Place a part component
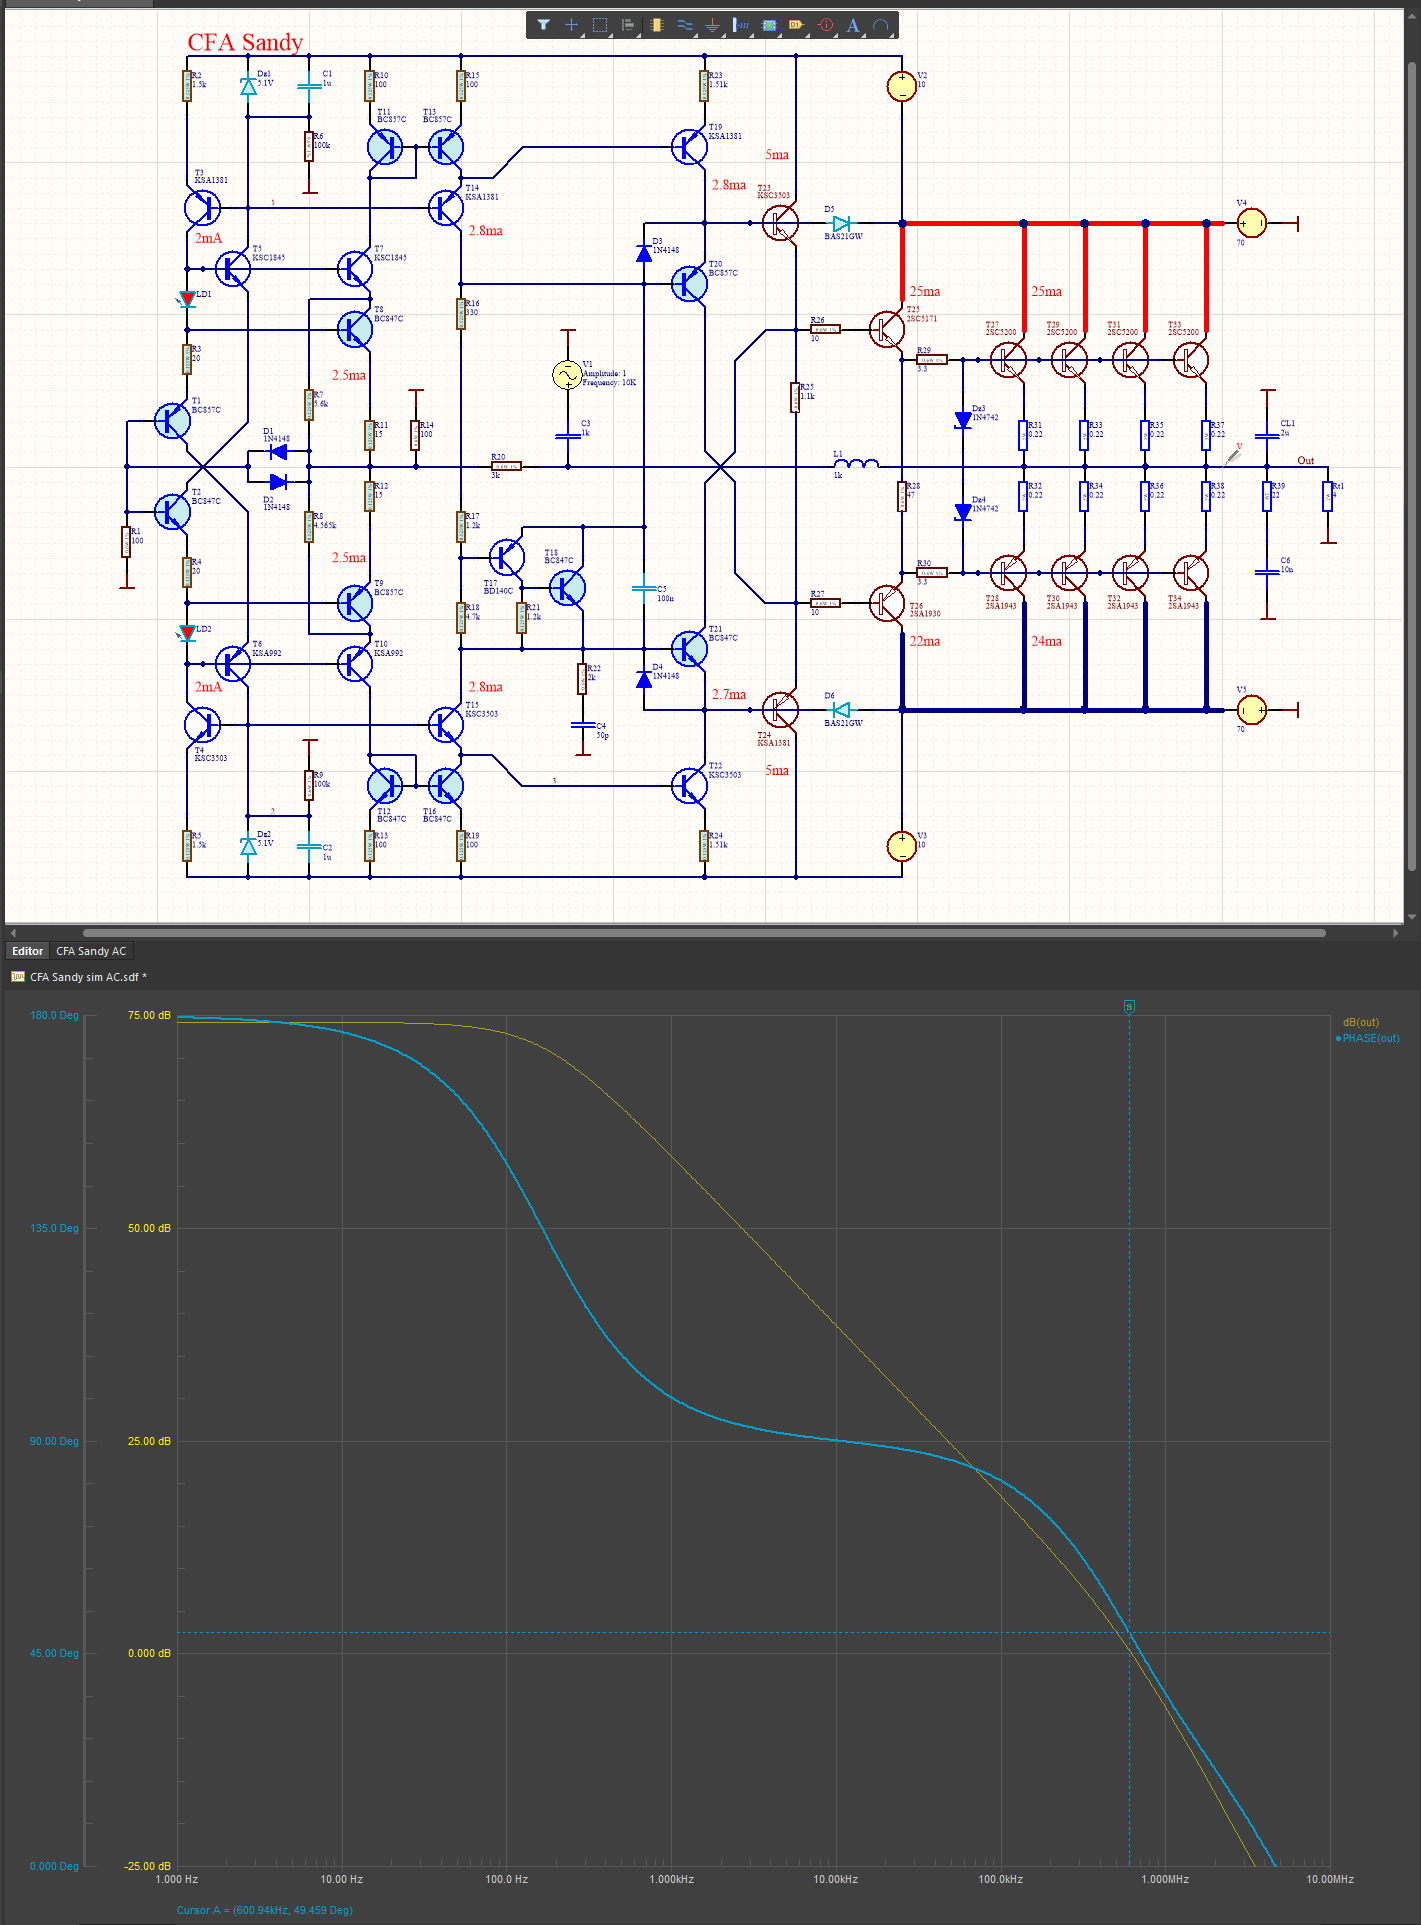This screenshot has width=1421, height=1925. pyautogui.click(x=656, y=25)
